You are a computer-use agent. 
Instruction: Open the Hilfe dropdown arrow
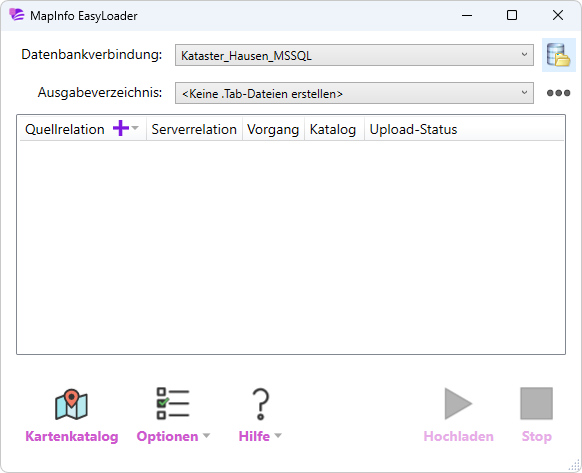pyautogui.click(x=278, y=436)
